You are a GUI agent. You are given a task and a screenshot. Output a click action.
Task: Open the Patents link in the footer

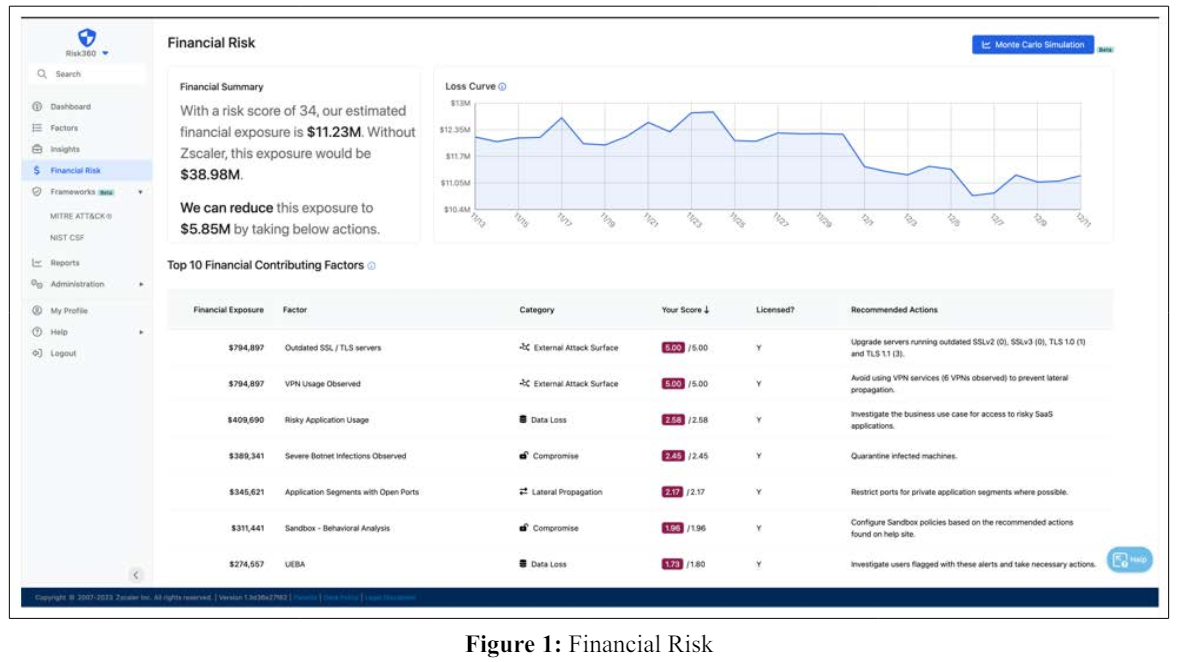click(305, 597)
